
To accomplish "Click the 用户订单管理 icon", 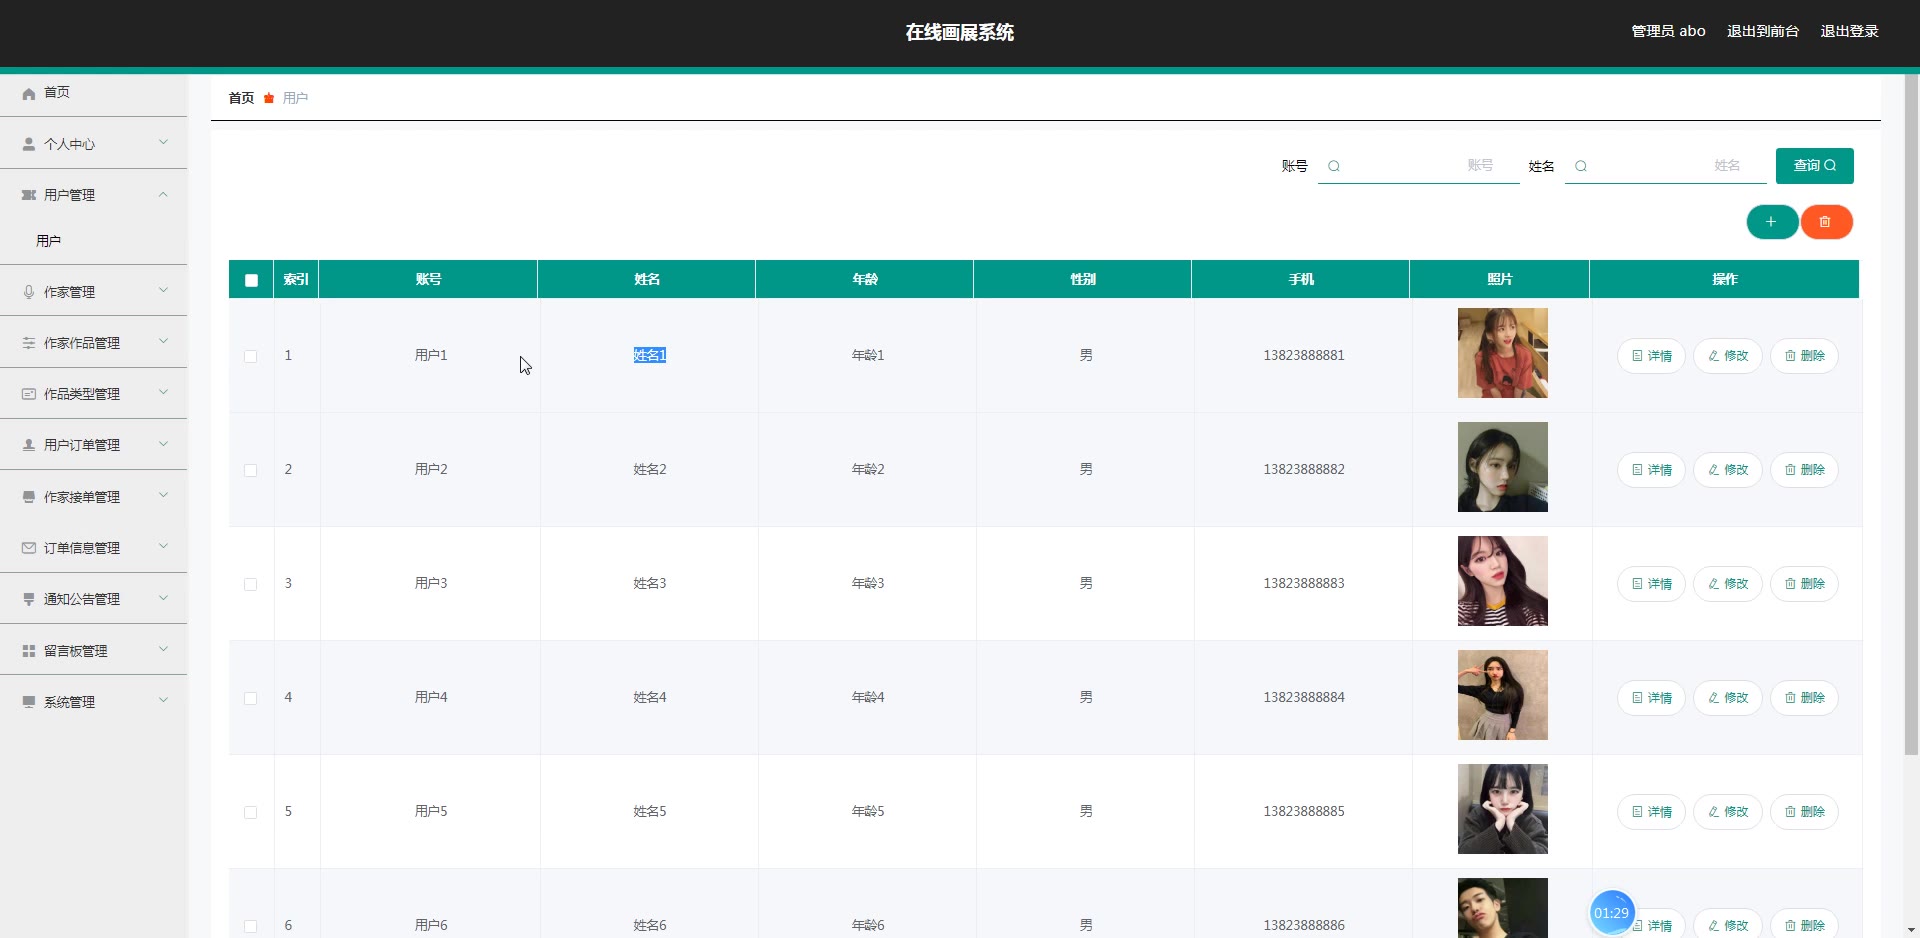I will (29, 445).
